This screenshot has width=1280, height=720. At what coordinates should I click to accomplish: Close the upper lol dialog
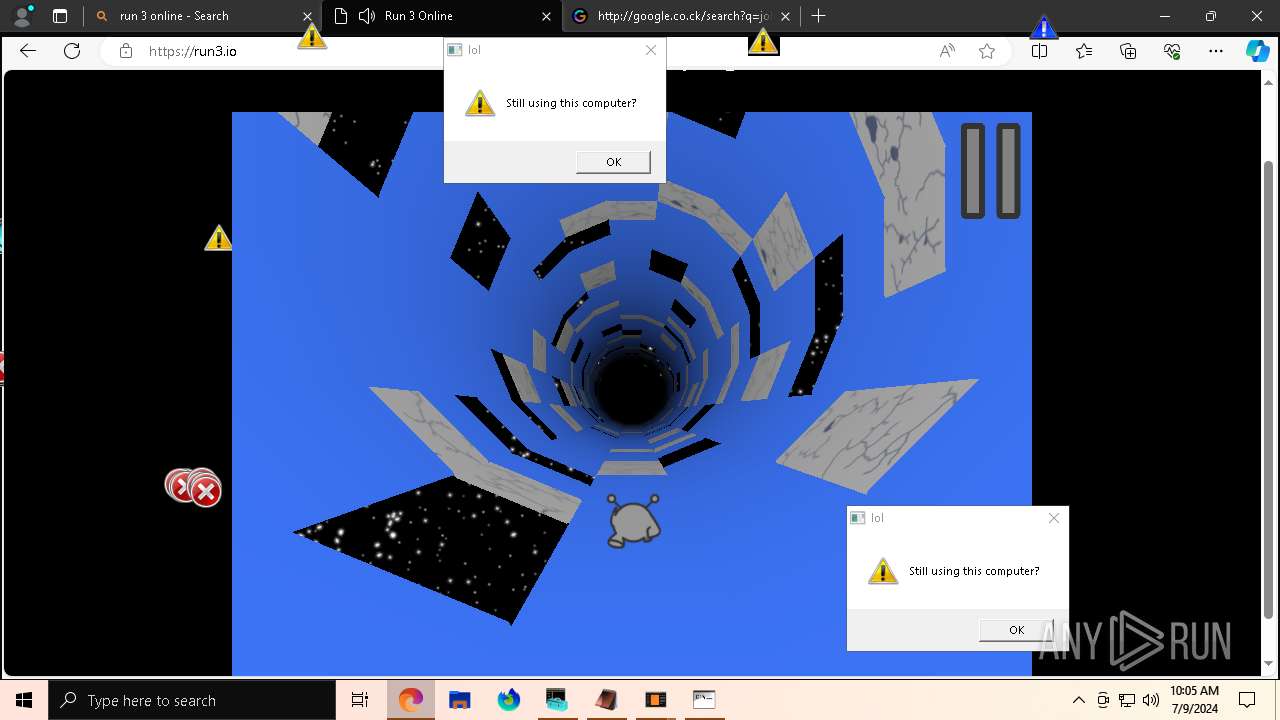point(651,50)
